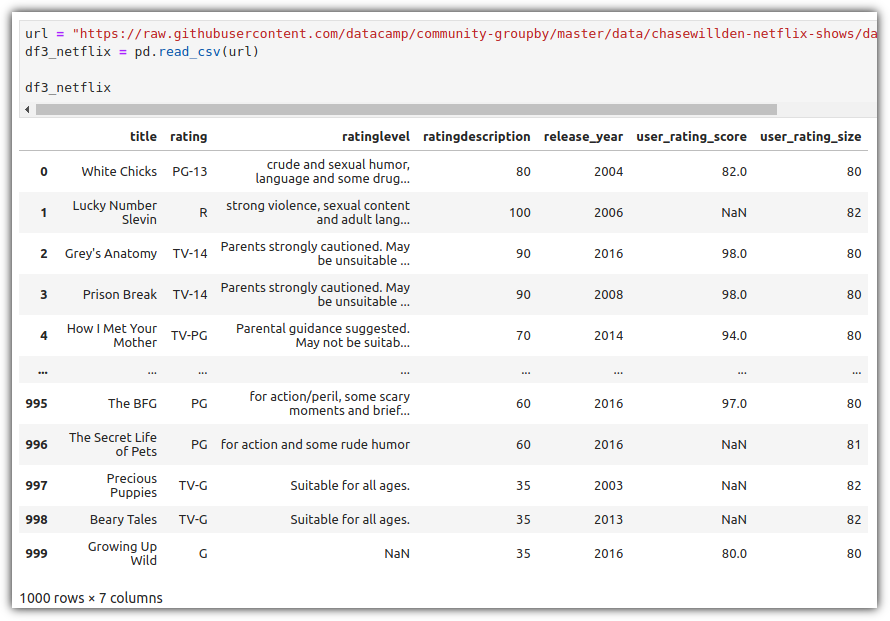
Task: Click the URL string in the code
Action: tap(475, 33)
